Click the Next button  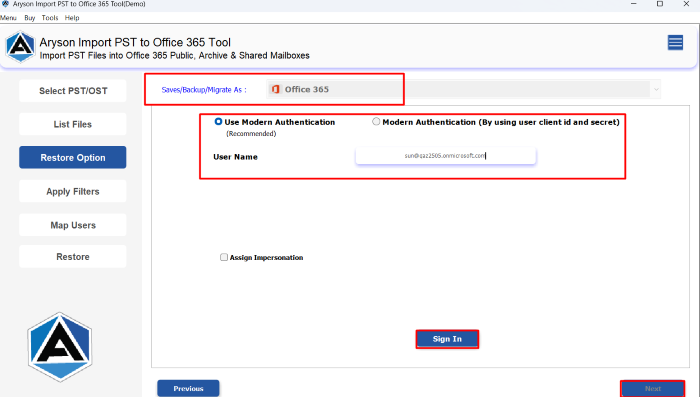[x=652, y=389]
